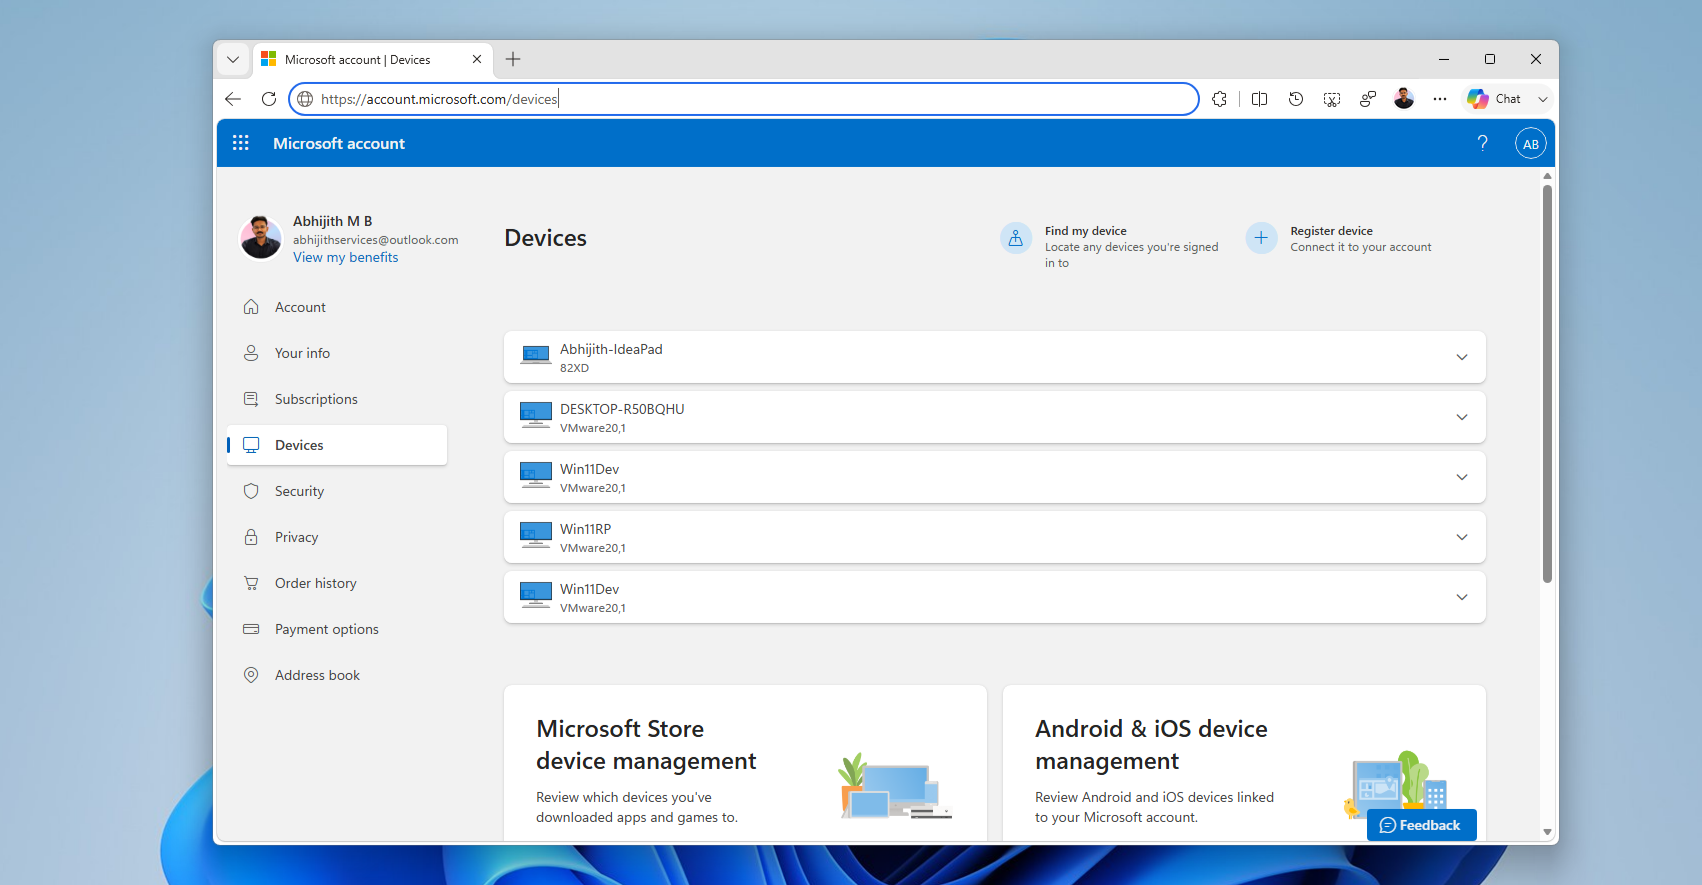
Task: Toggle the Split screen icon
Action: 1259,99
